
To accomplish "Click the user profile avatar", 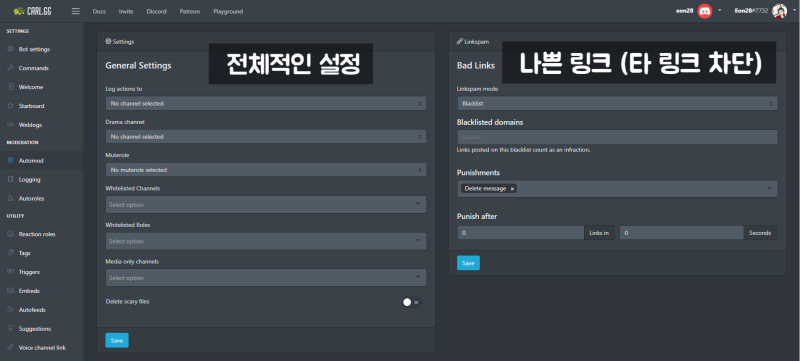I will tap(779, 11).
